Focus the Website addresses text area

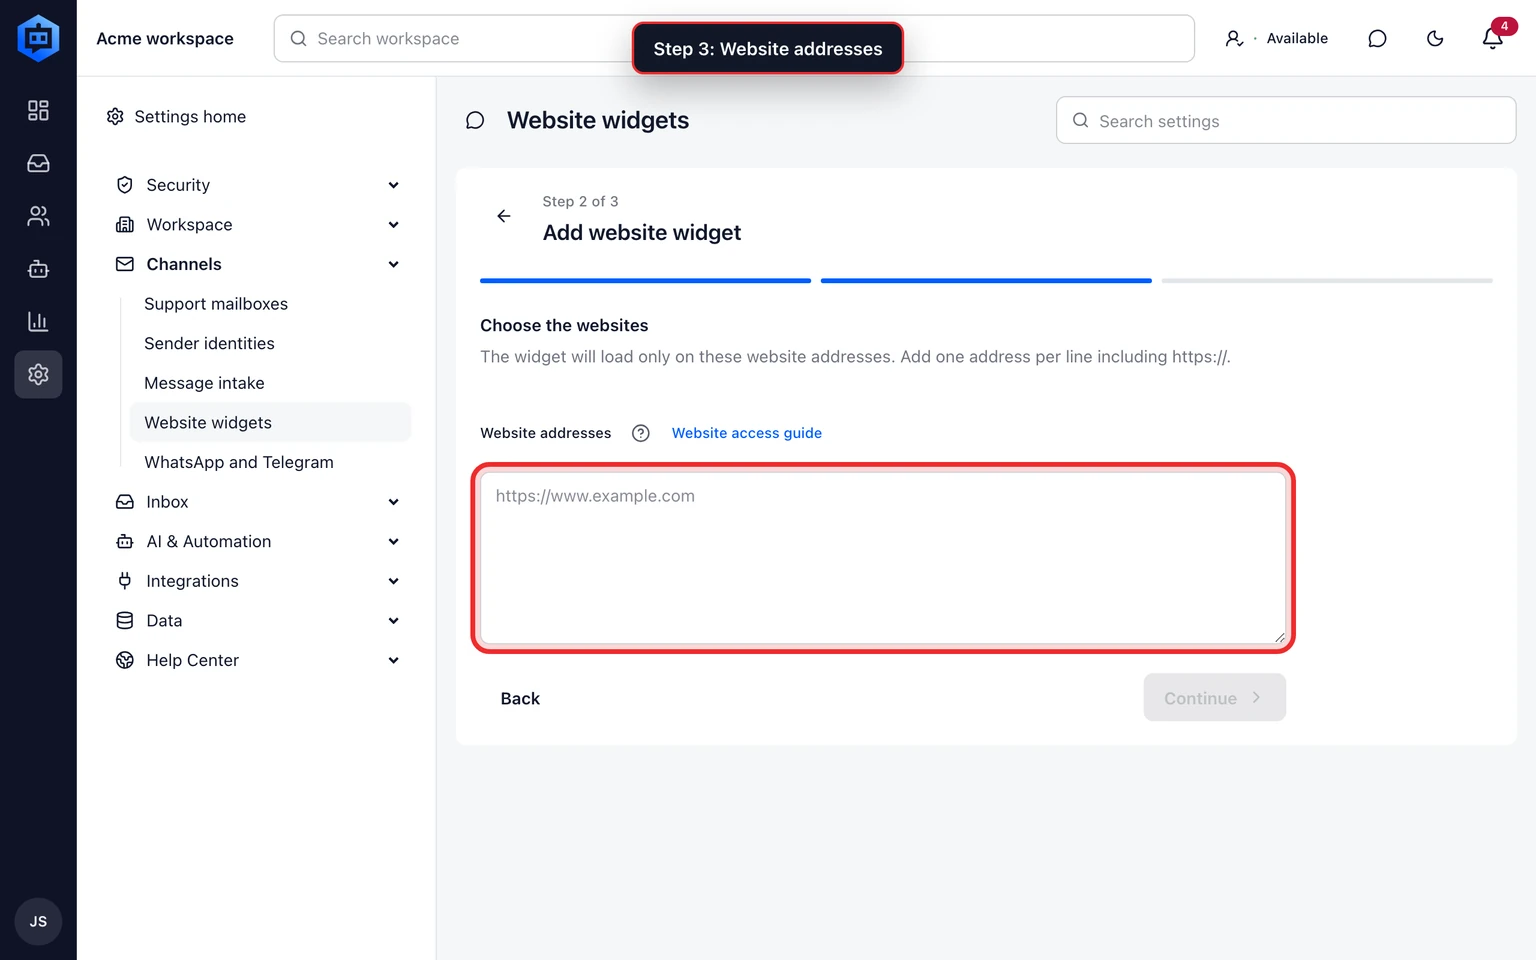click(883, 558)
